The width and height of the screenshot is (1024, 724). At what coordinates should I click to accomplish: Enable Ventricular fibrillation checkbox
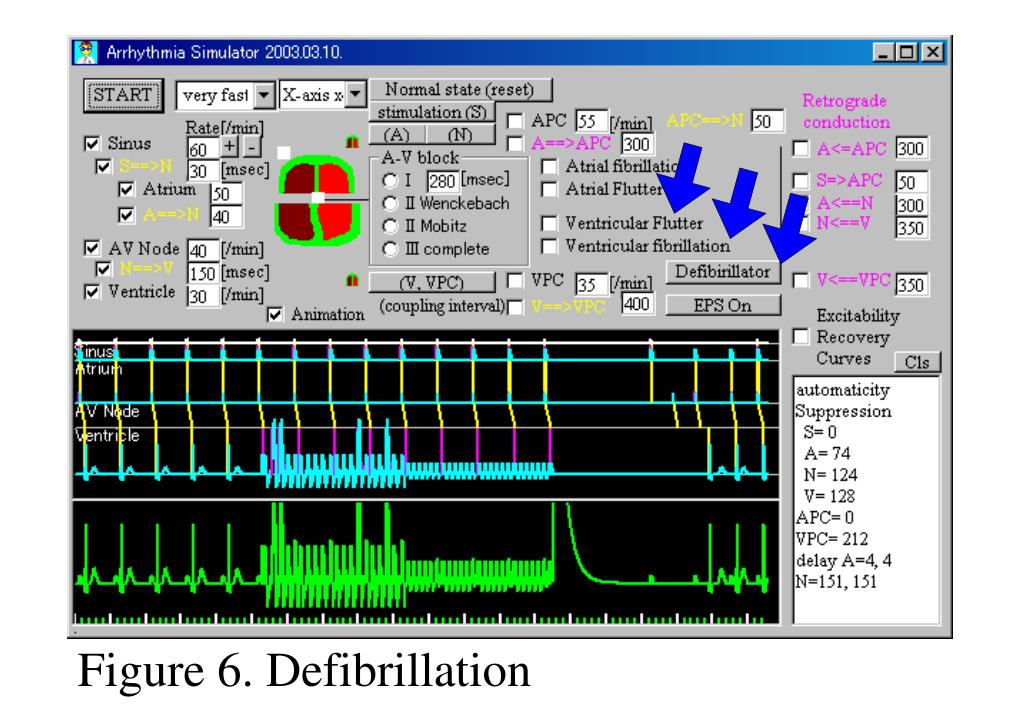[x=549, y=246]
